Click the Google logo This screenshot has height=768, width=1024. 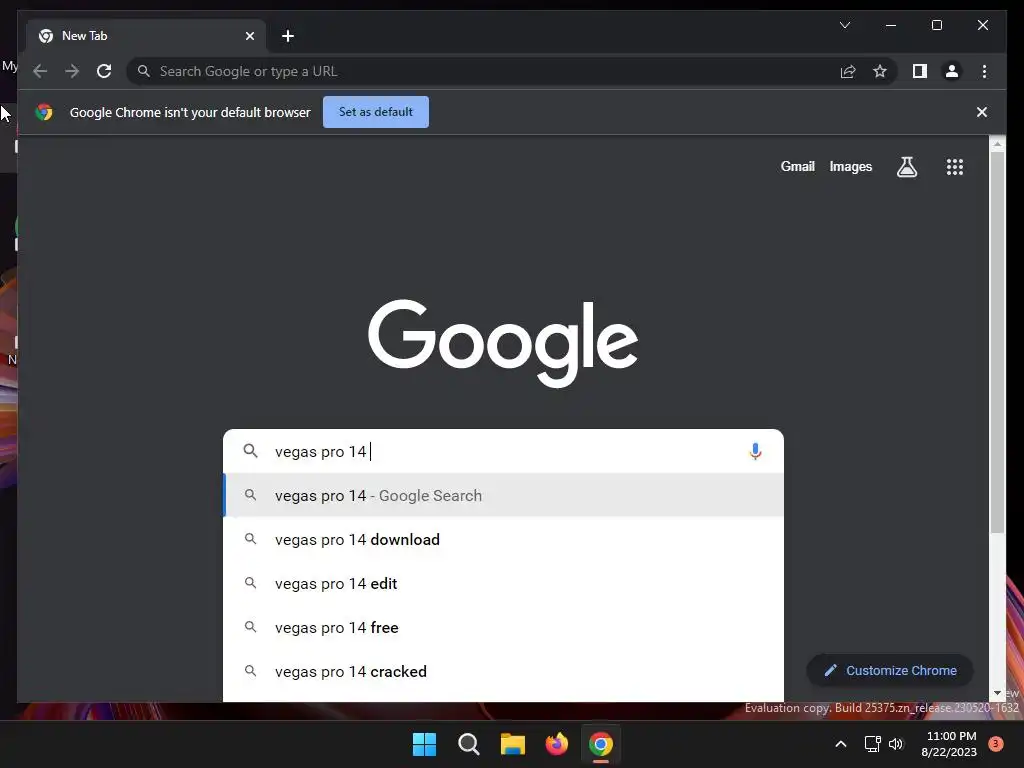(x=503, y=344)
